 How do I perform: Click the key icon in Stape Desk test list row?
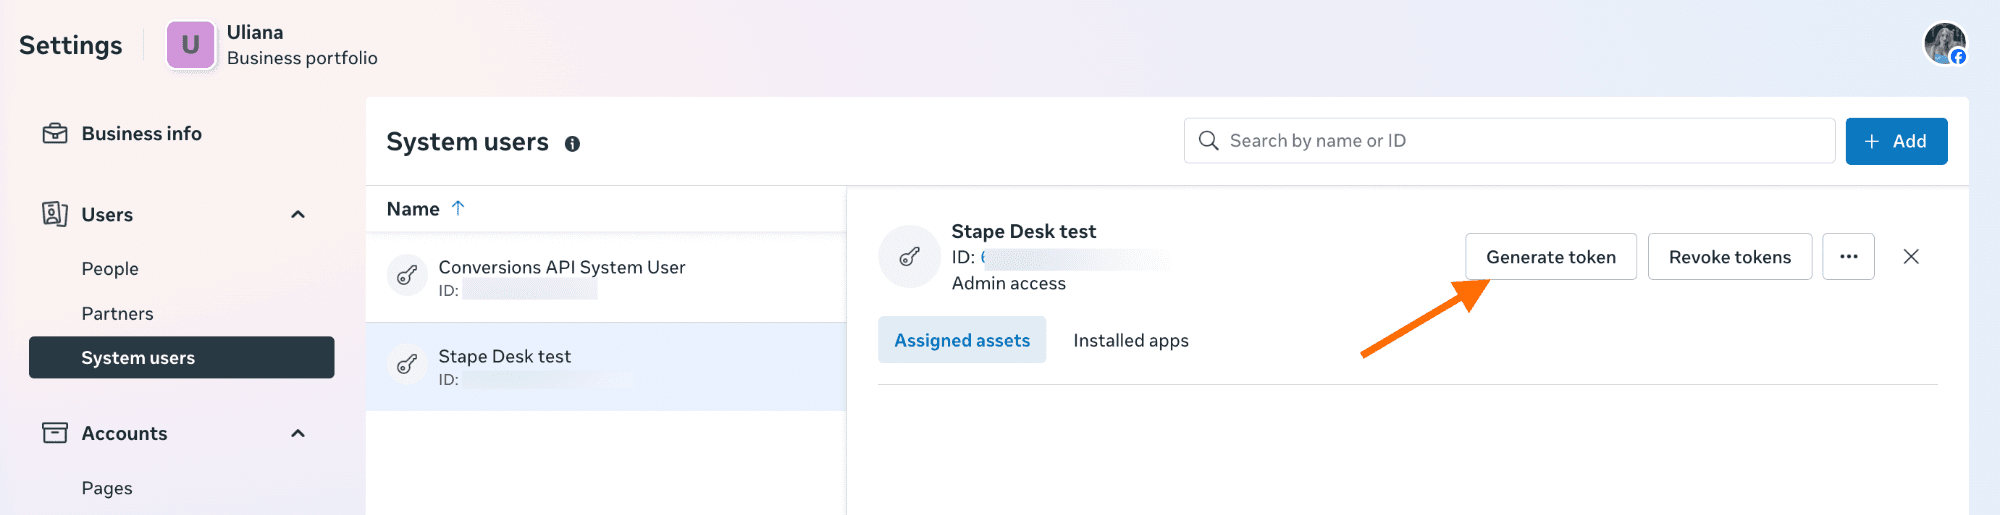[407, 365]
